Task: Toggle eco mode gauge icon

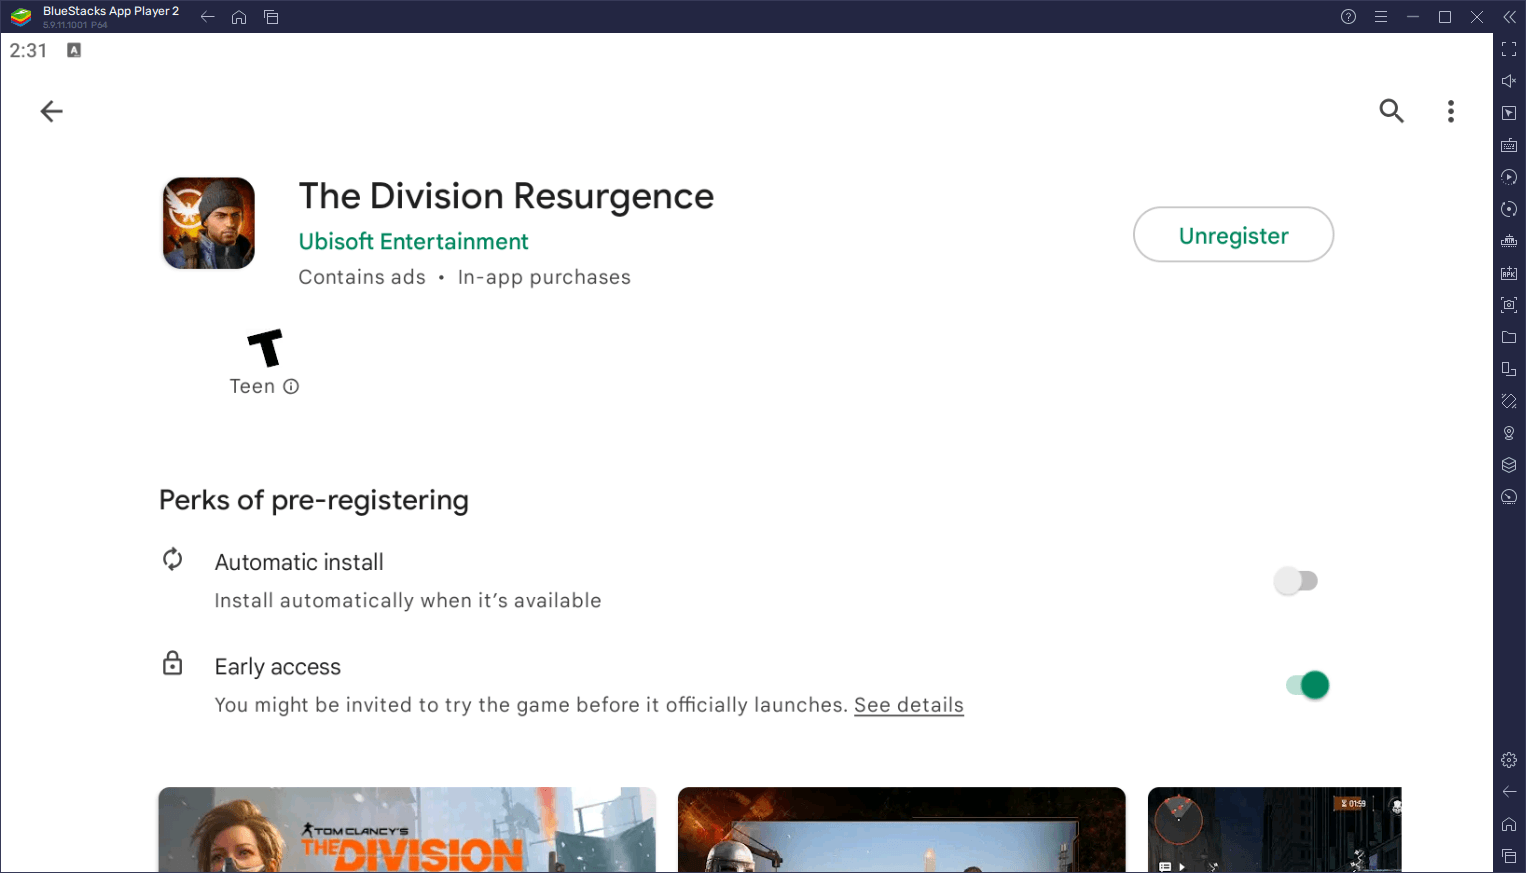Action: tap(1509, 497)
